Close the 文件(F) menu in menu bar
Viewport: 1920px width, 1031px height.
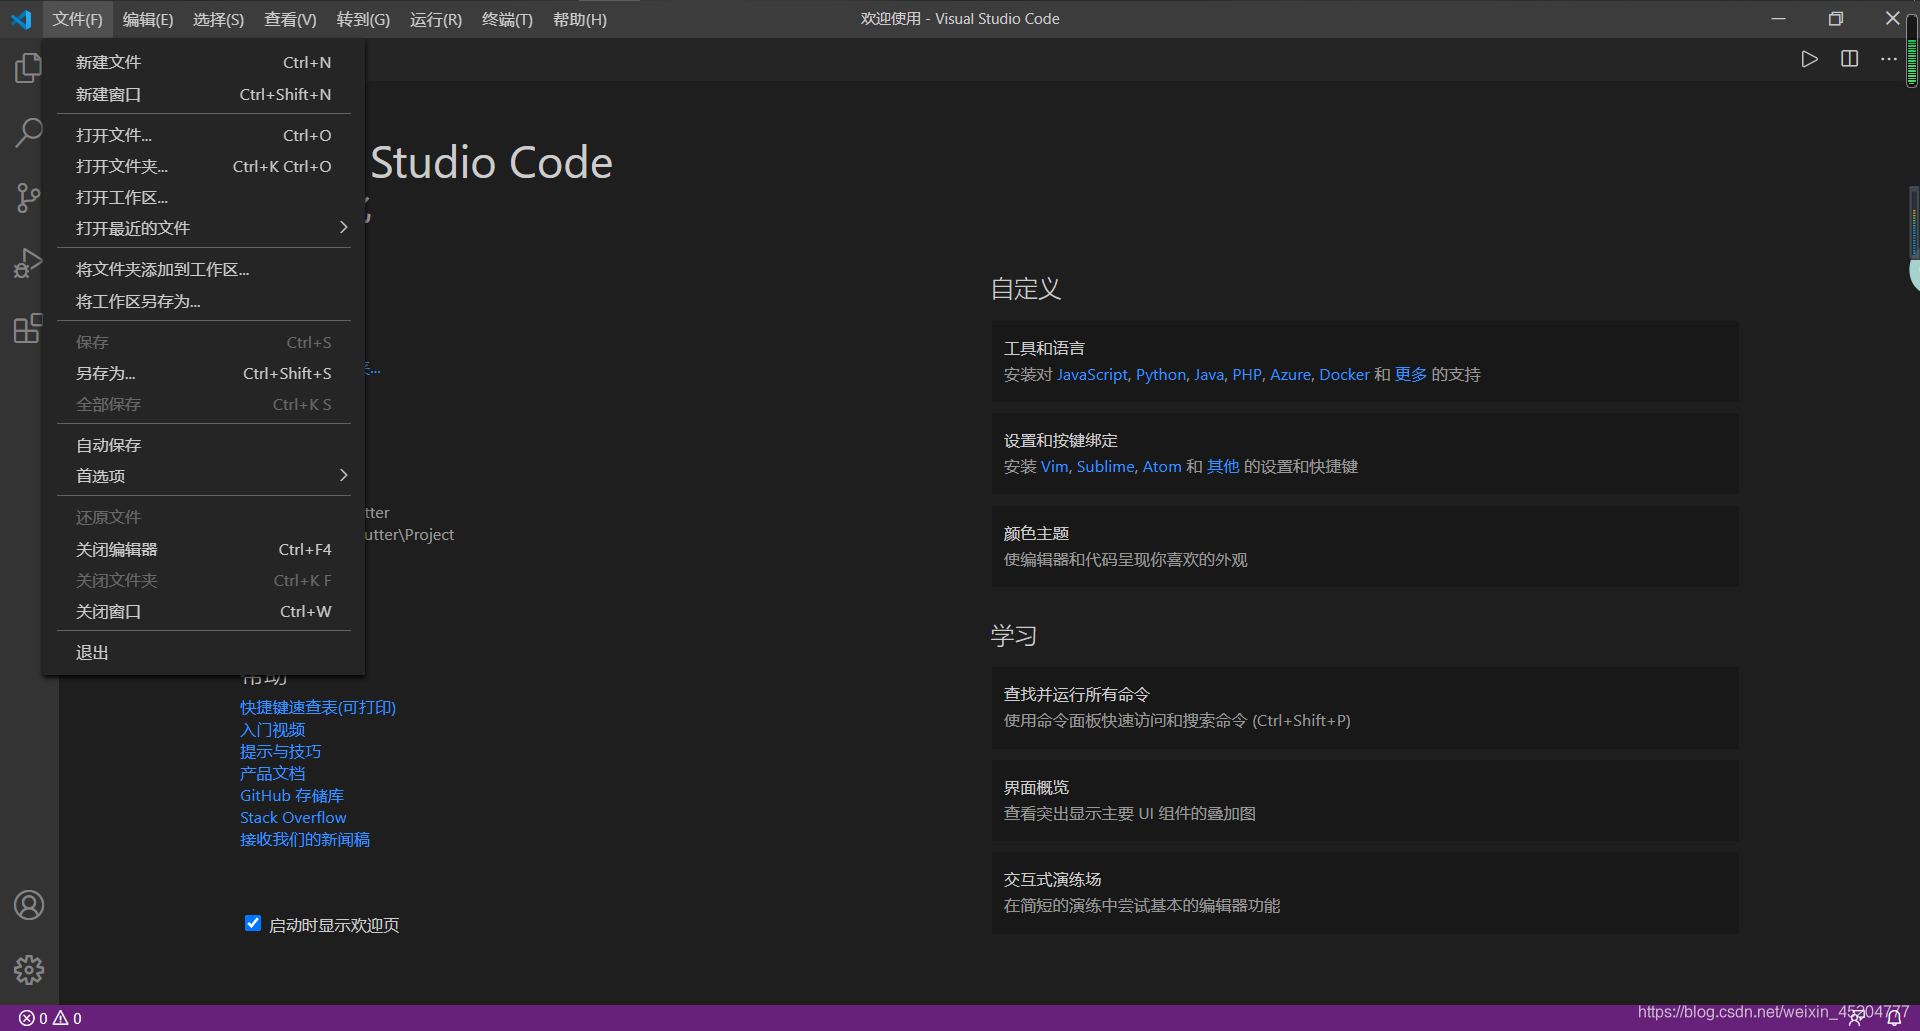(x=77, y=19)
